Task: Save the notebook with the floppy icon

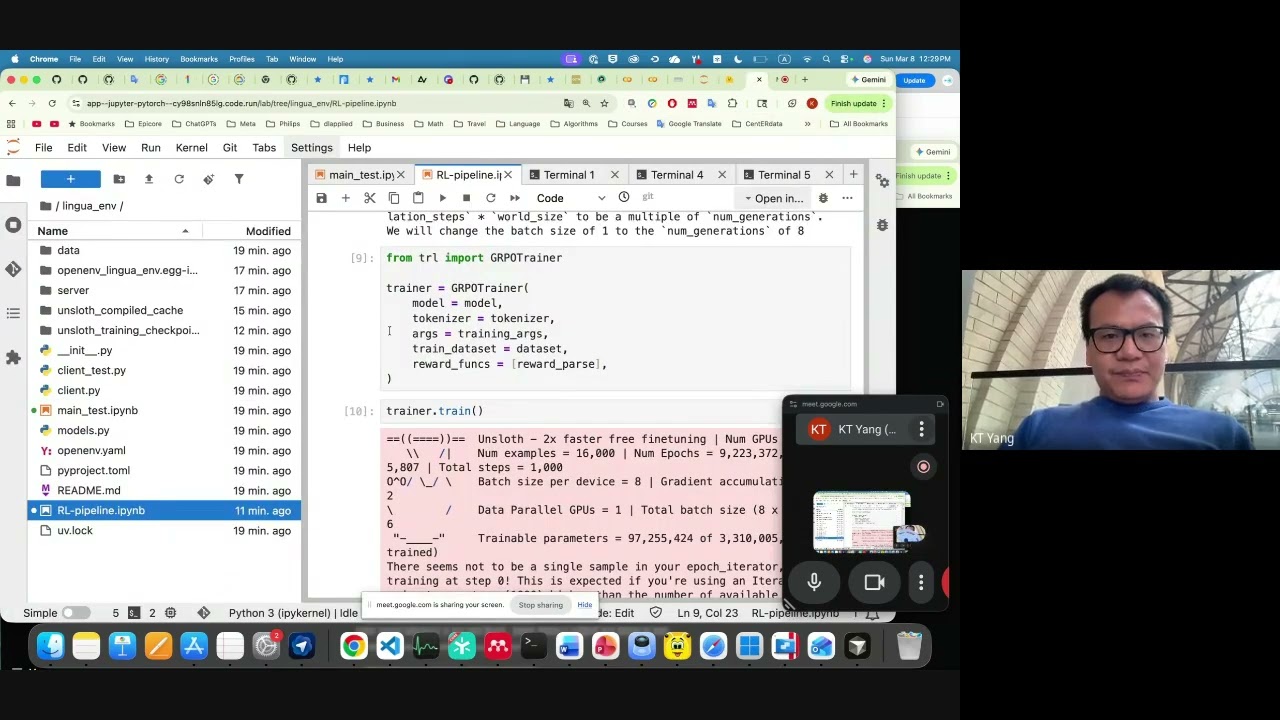Action: (x=321, y=198)
